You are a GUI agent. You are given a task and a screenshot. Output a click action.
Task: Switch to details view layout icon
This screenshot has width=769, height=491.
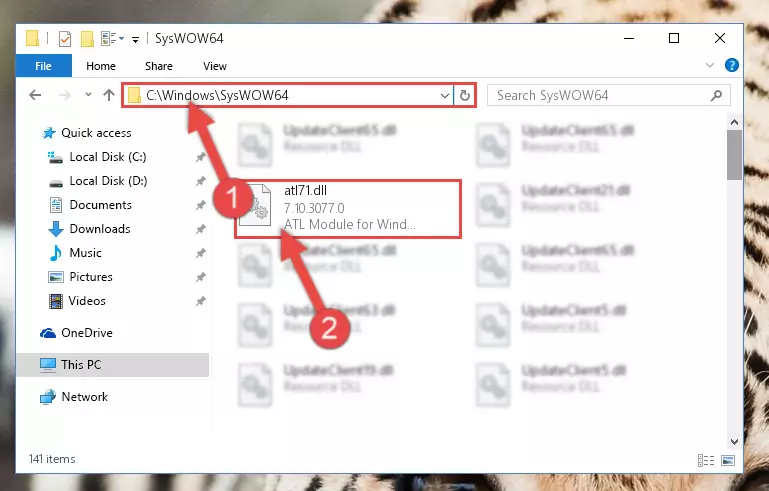pos(706,460)
